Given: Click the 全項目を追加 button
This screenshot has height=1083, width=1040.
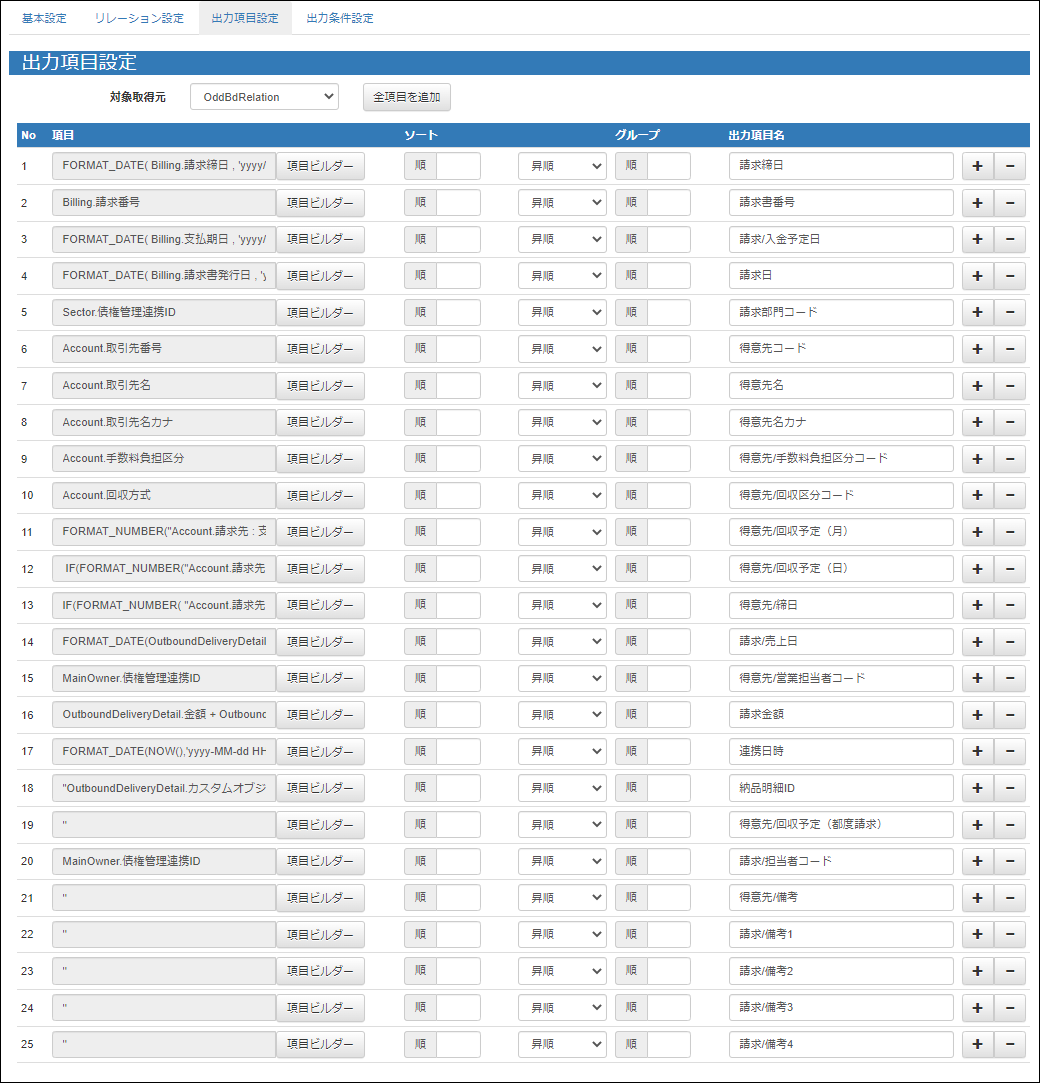Looking at the screenshot, I should (406, 97).
